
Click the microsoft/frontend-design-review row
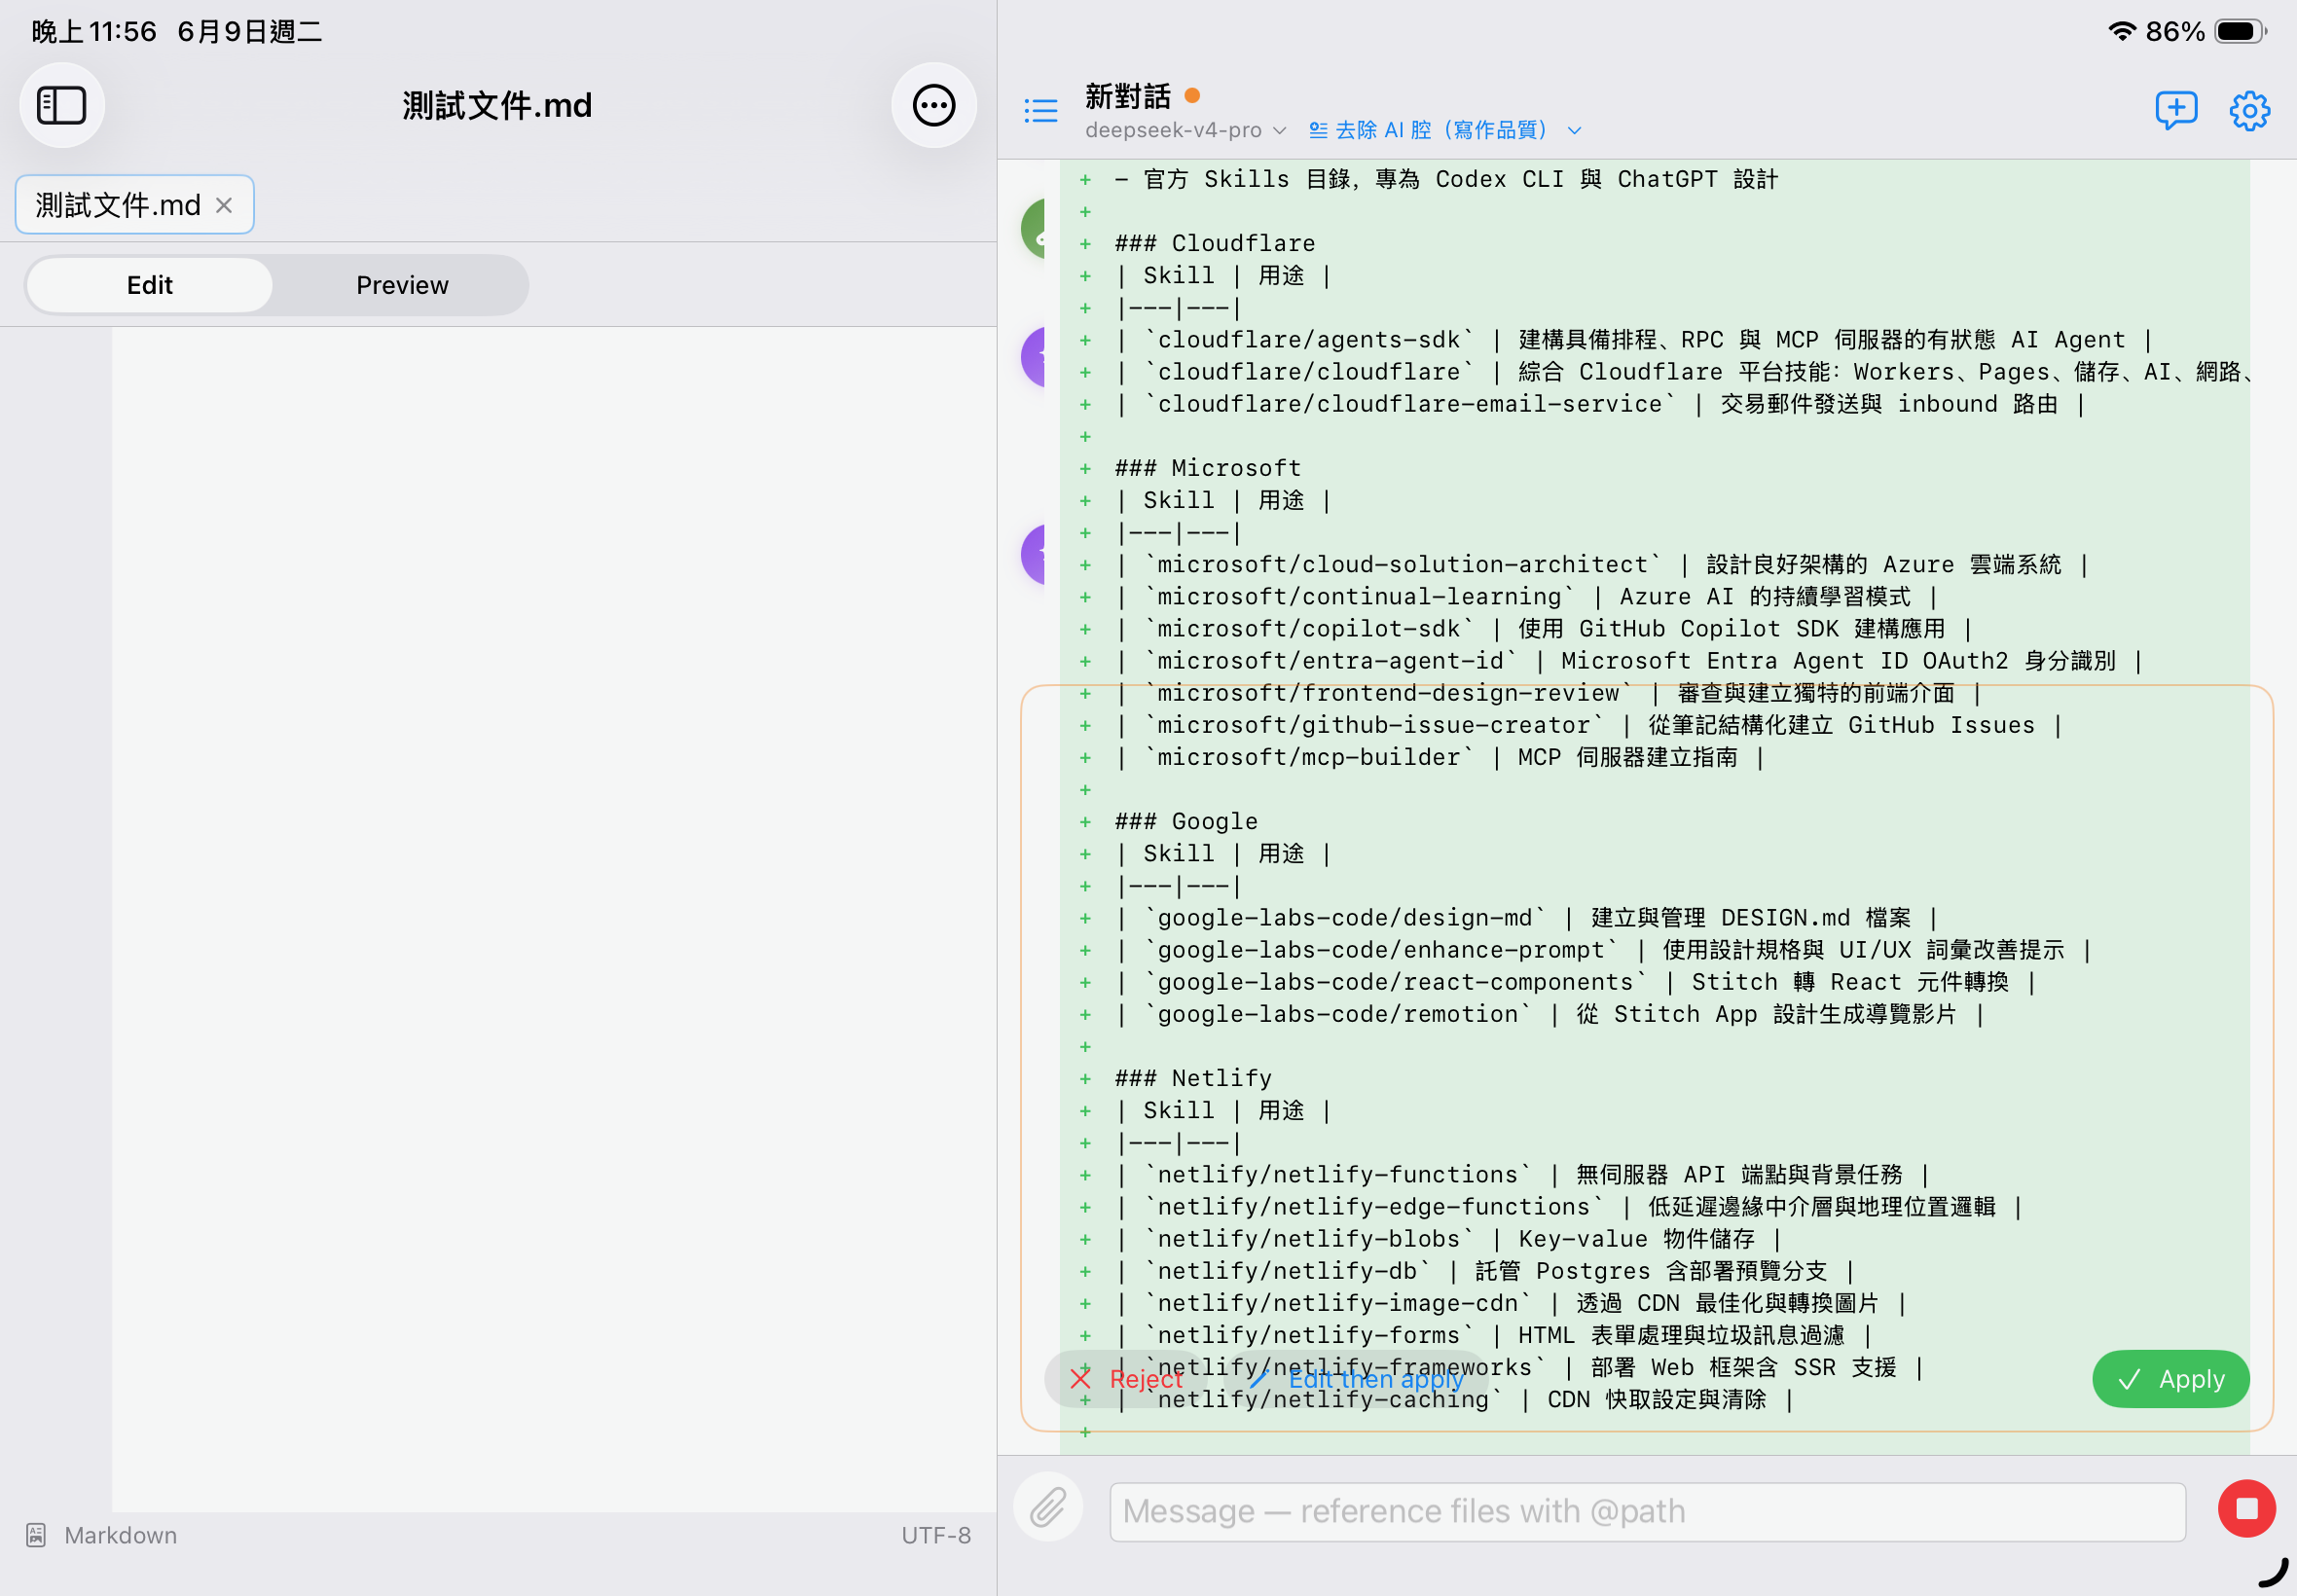(x=1548, y=693)
